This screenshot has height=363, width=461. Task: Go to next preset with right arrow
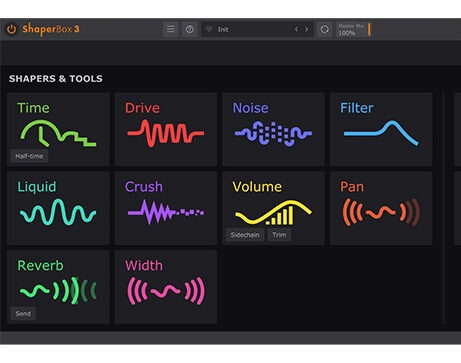tap(307, 29)
